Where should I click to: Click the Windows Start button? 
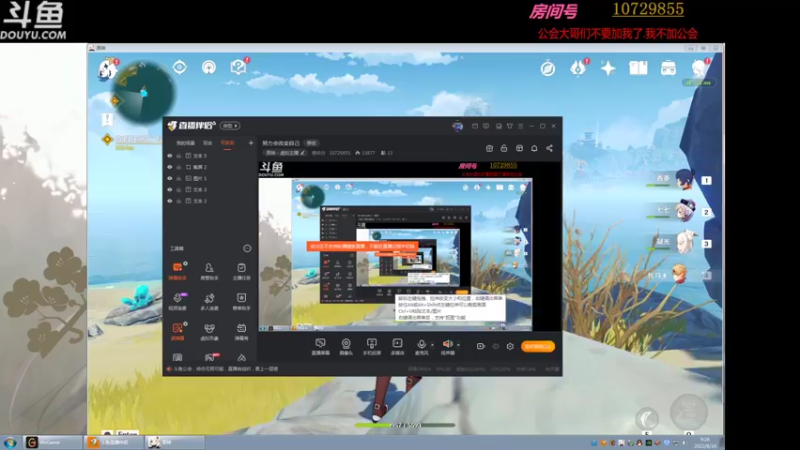pos(10,442)
